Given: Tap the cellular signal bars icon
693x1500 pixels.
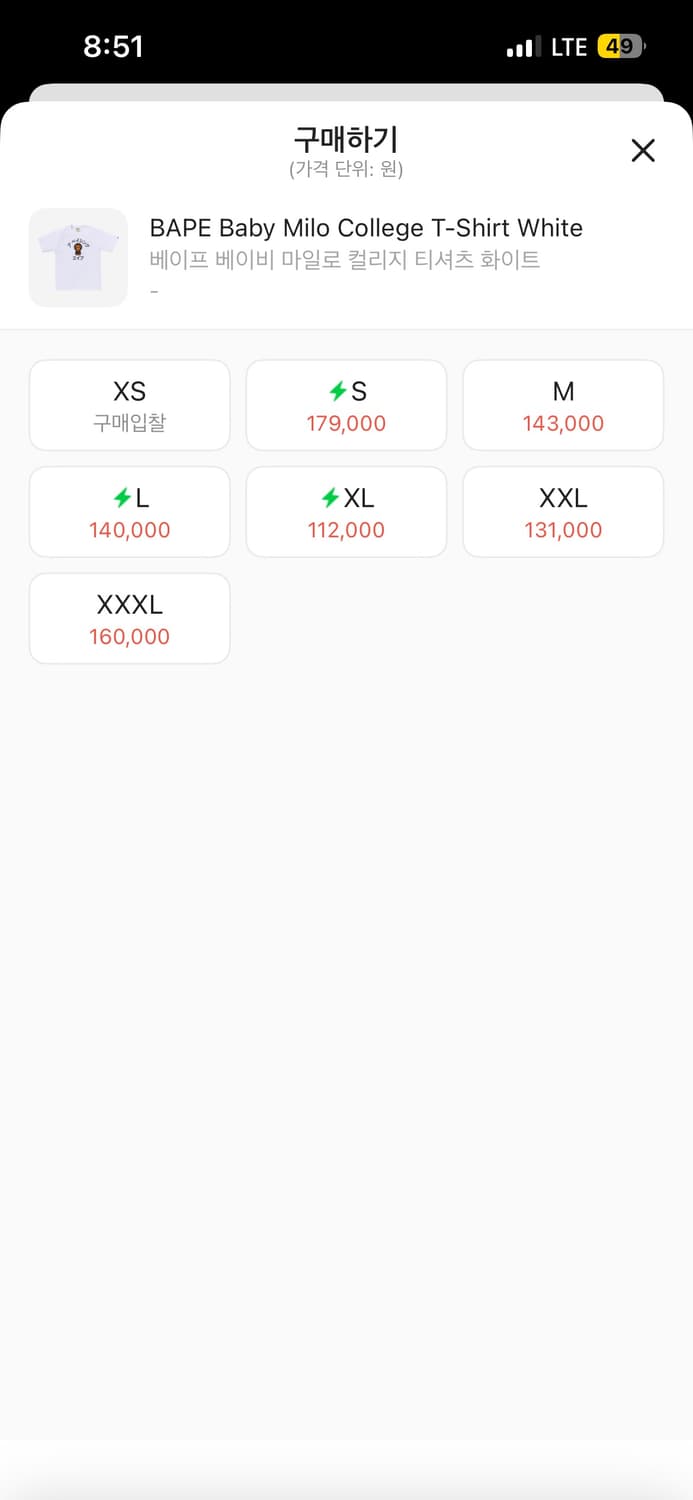Looking at the screenshot, I should pos(523,47).
